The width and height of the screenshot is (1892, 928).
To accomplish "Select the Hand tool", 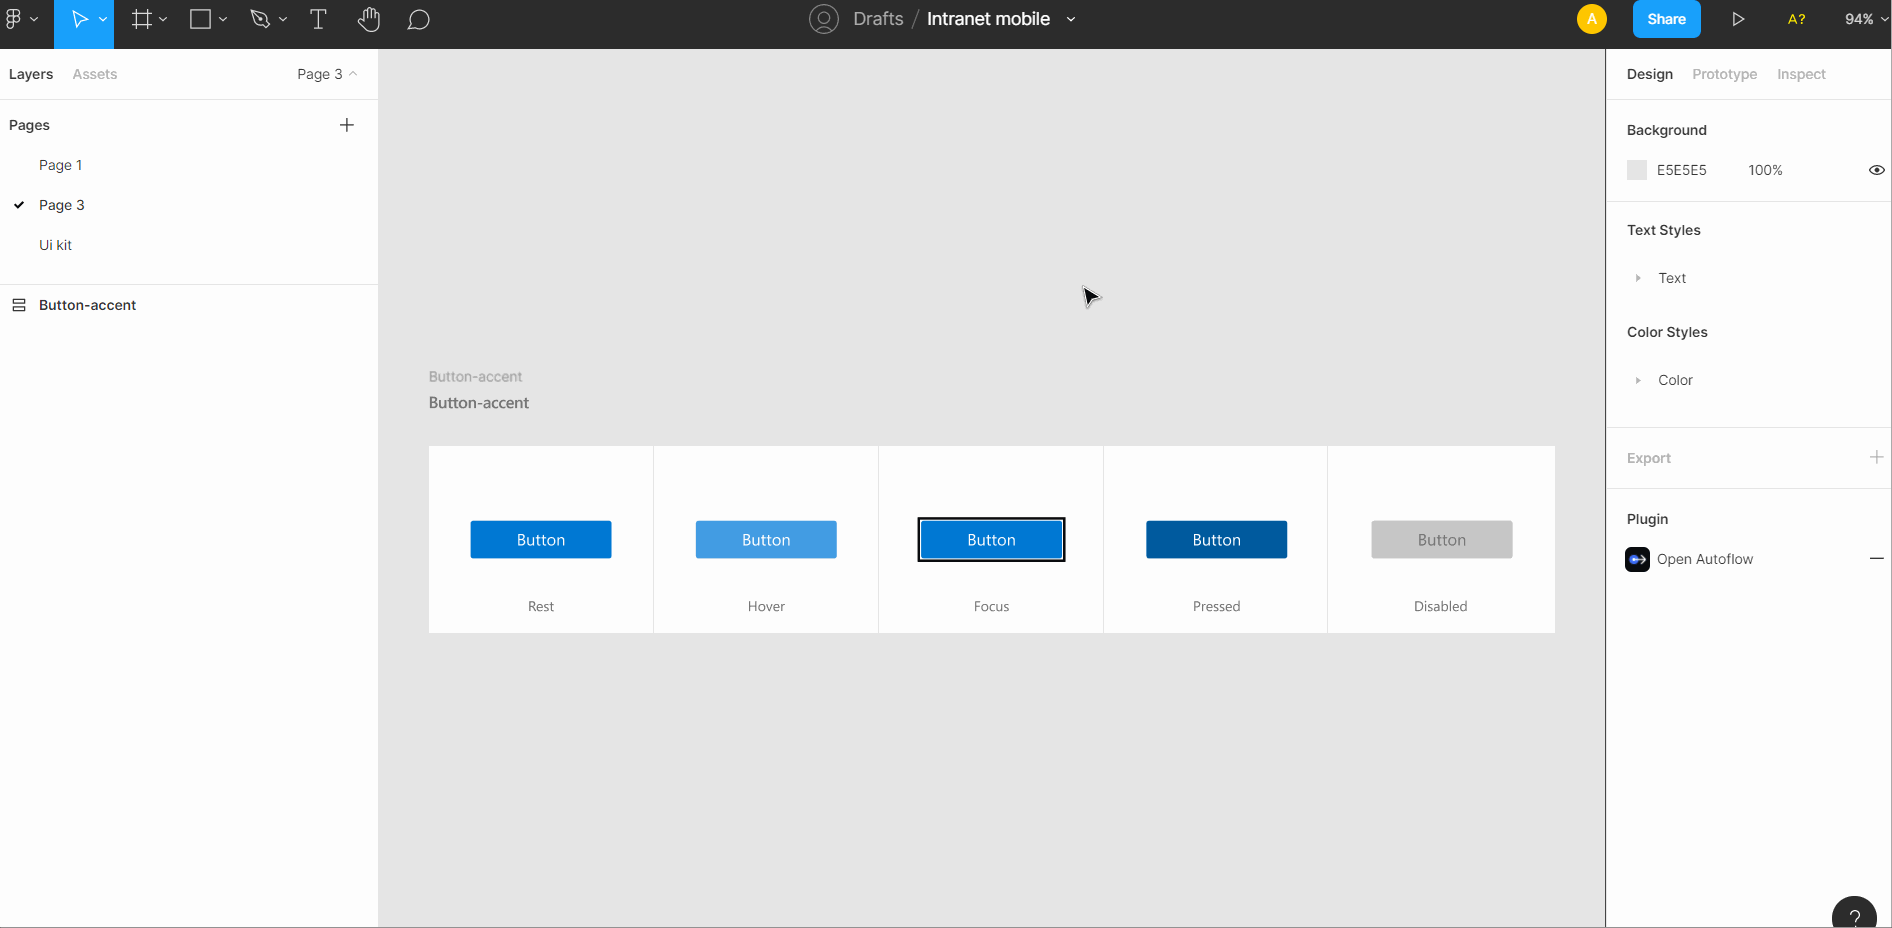I will point(369,19).
